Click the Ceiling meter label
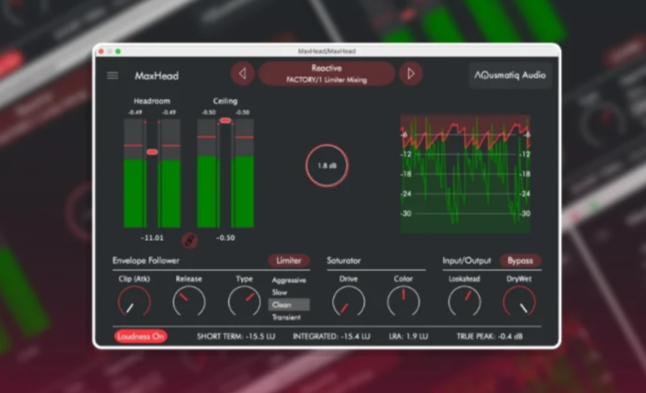 [225, 101]
